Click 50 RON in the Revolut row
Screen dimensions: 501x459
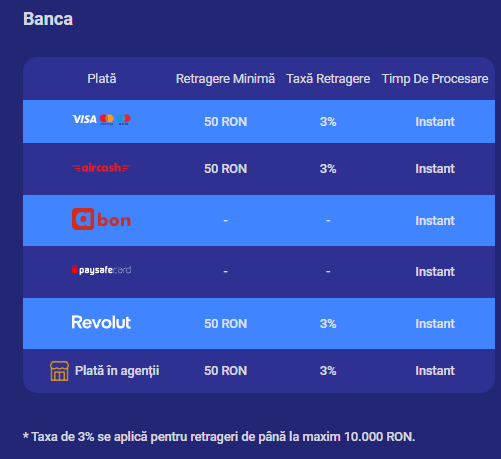pyautogui.click(x=226, y=324)
